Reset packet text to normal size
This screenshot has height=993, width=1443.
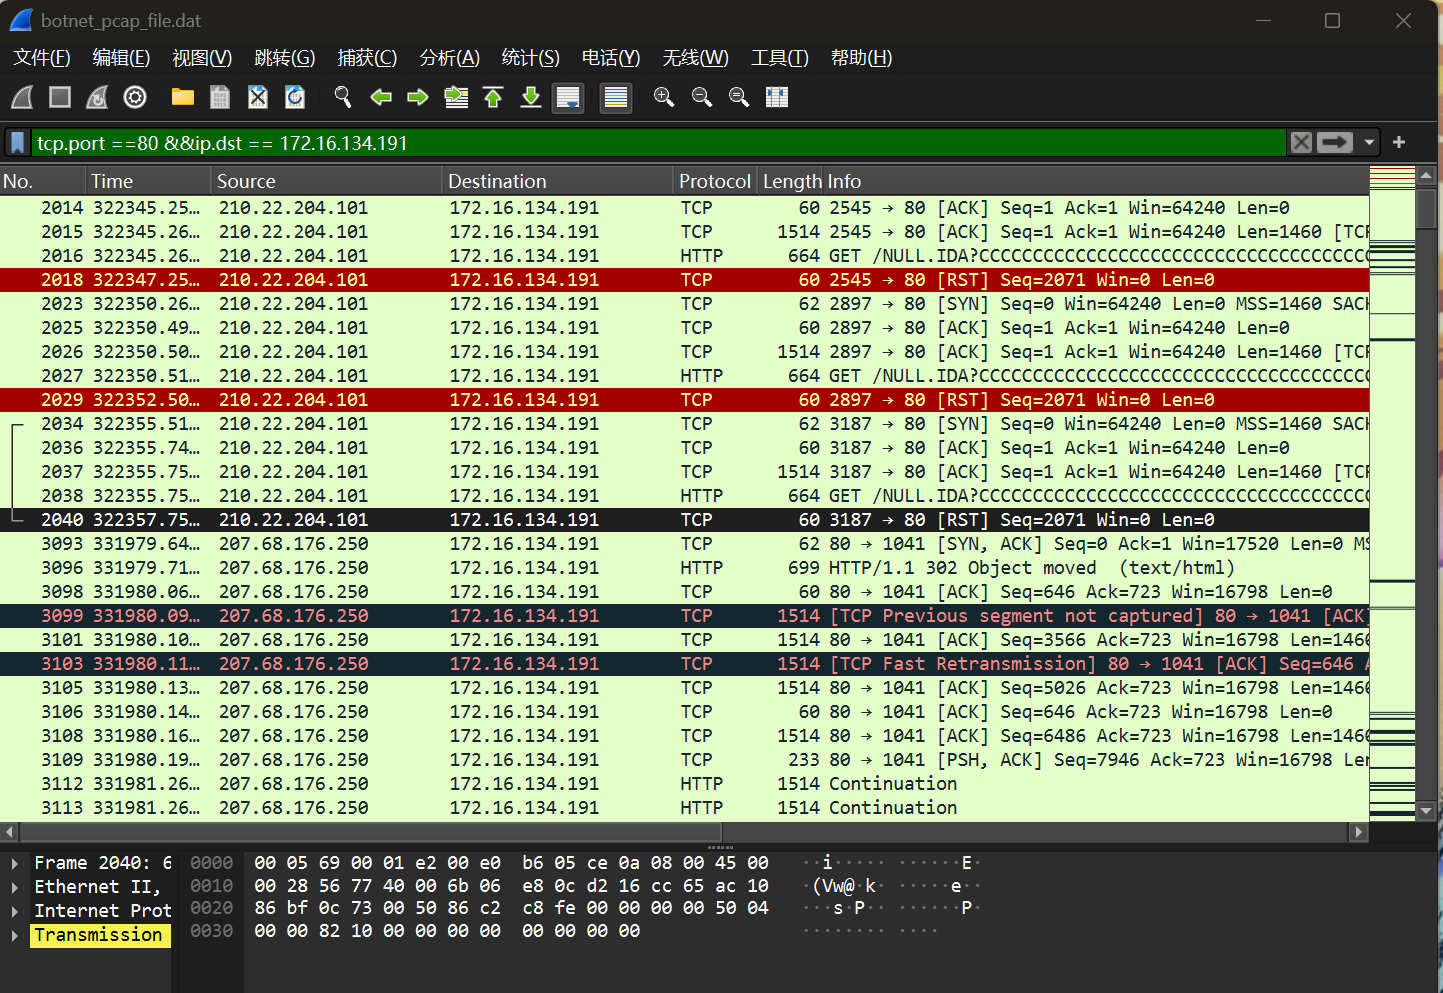tap(739, 97)
